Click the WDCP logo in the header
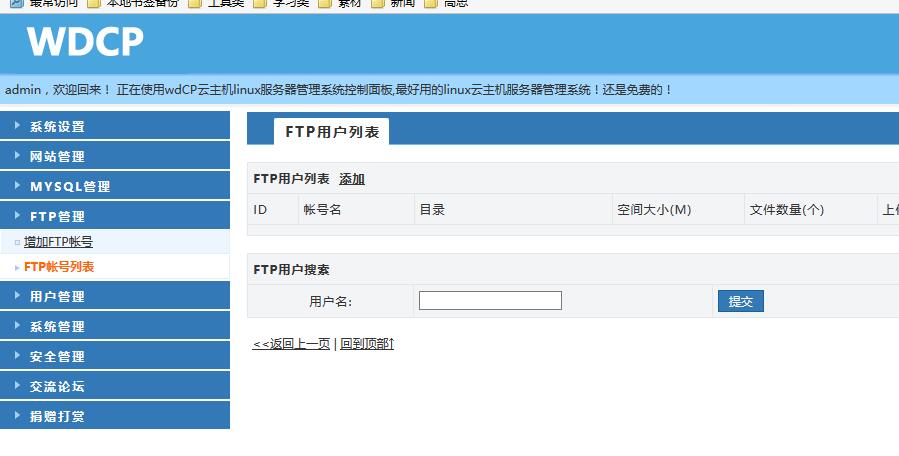Screen dimensions: 899x456 (x=85, y=42)
